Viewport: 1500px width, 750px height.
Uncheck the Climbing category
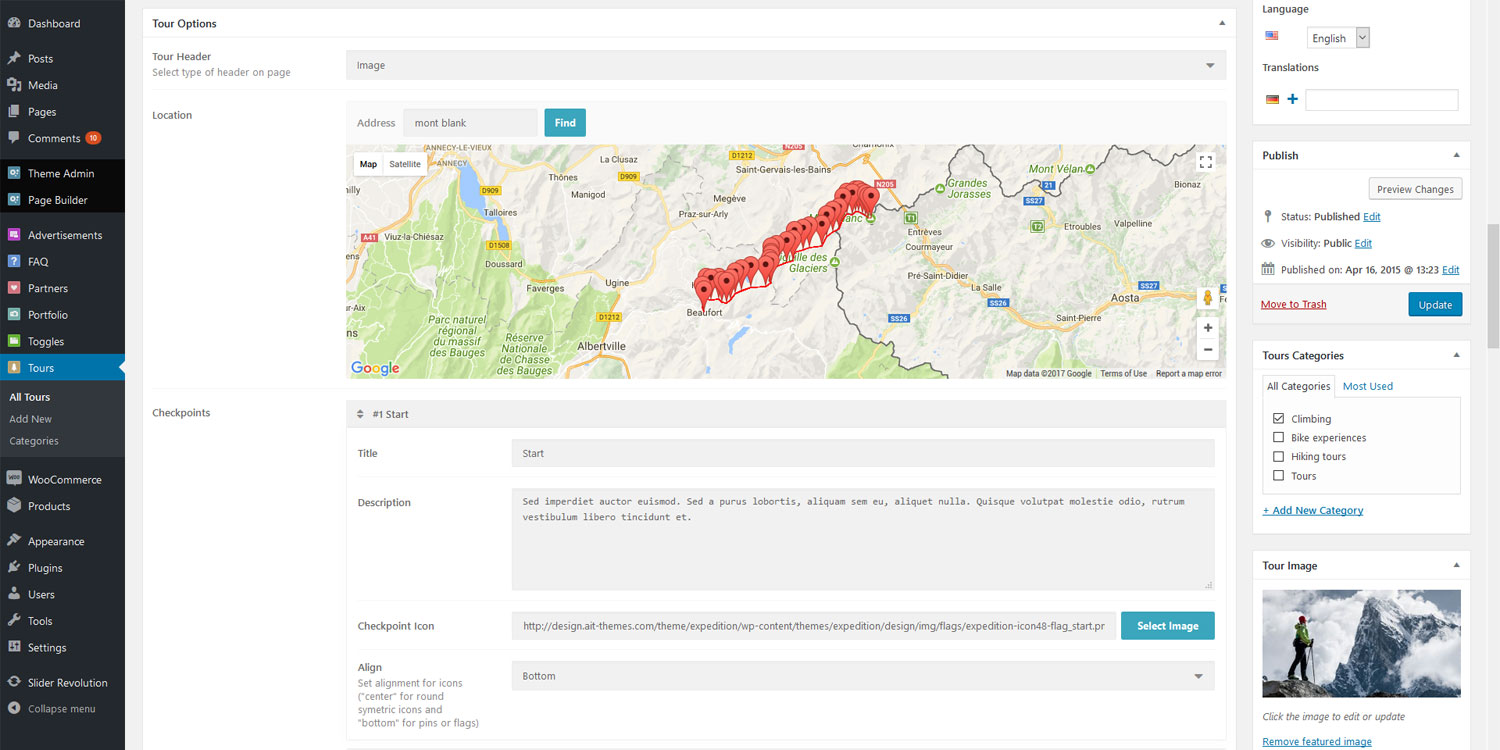[x=1278, y=418]
